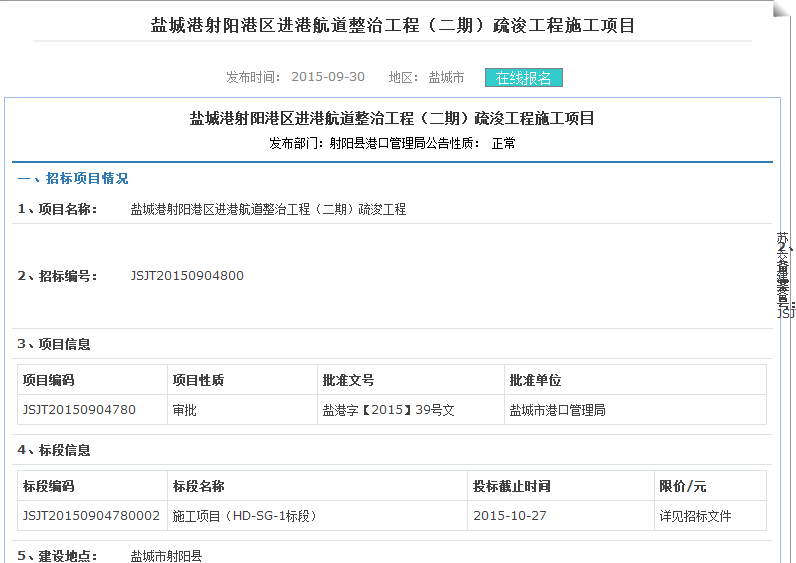Click the 标段名称 column header

click(x=198, y=486)
